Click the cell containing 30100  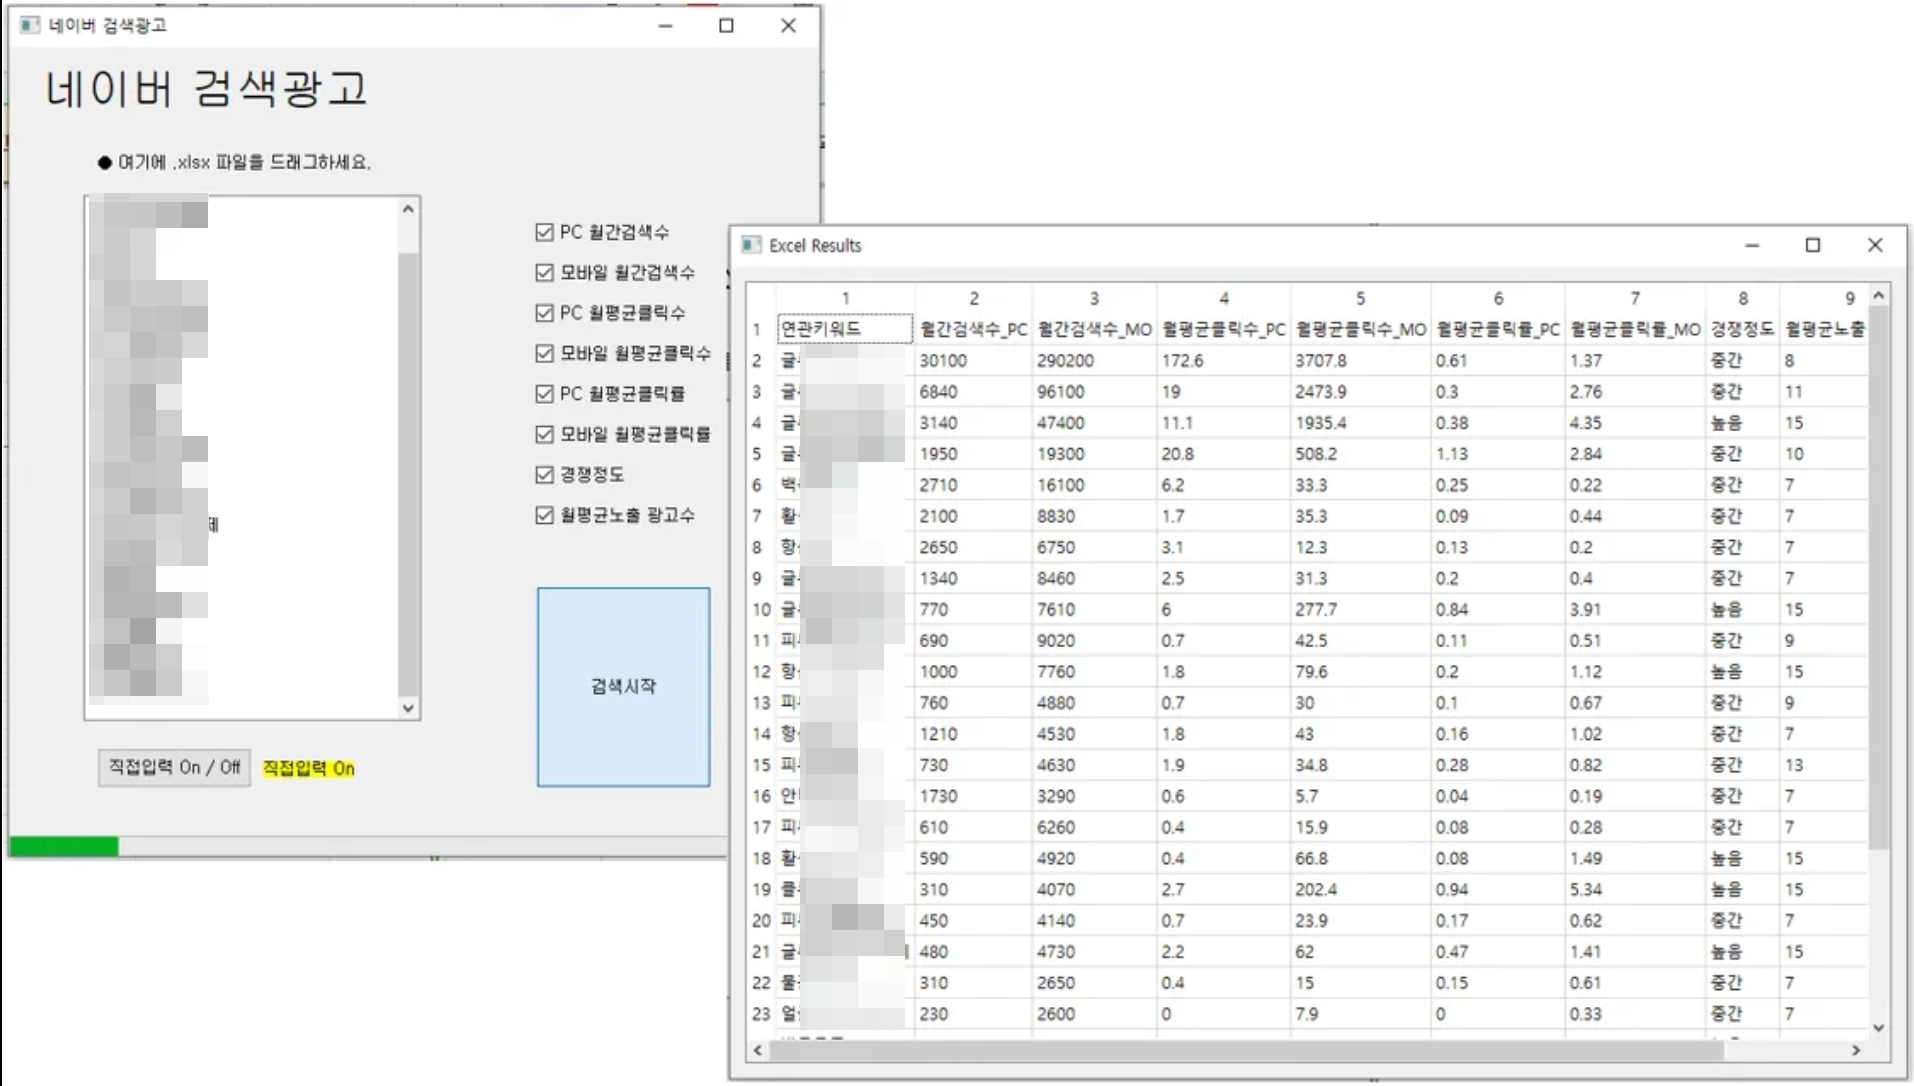point(974,360)
